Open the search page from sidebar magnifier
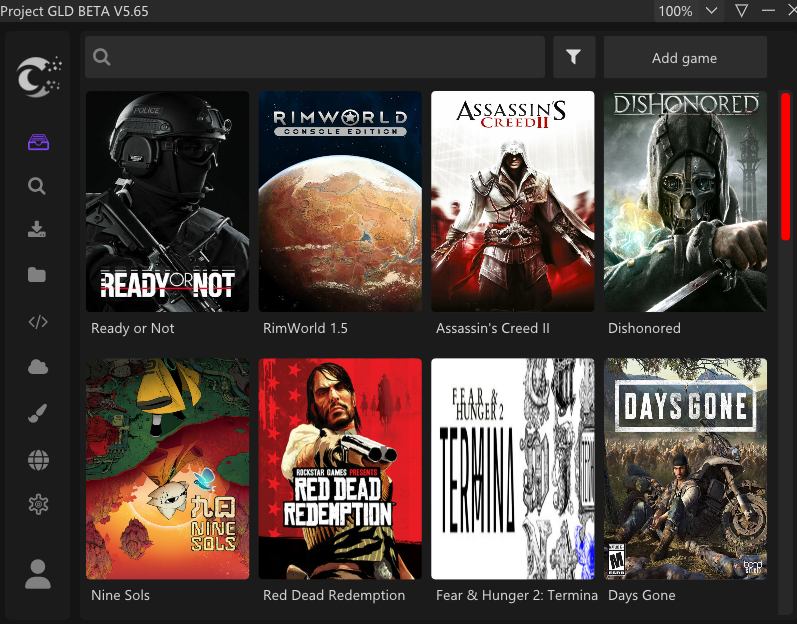This screenshot has height=624, width=797. coord(37,186)
